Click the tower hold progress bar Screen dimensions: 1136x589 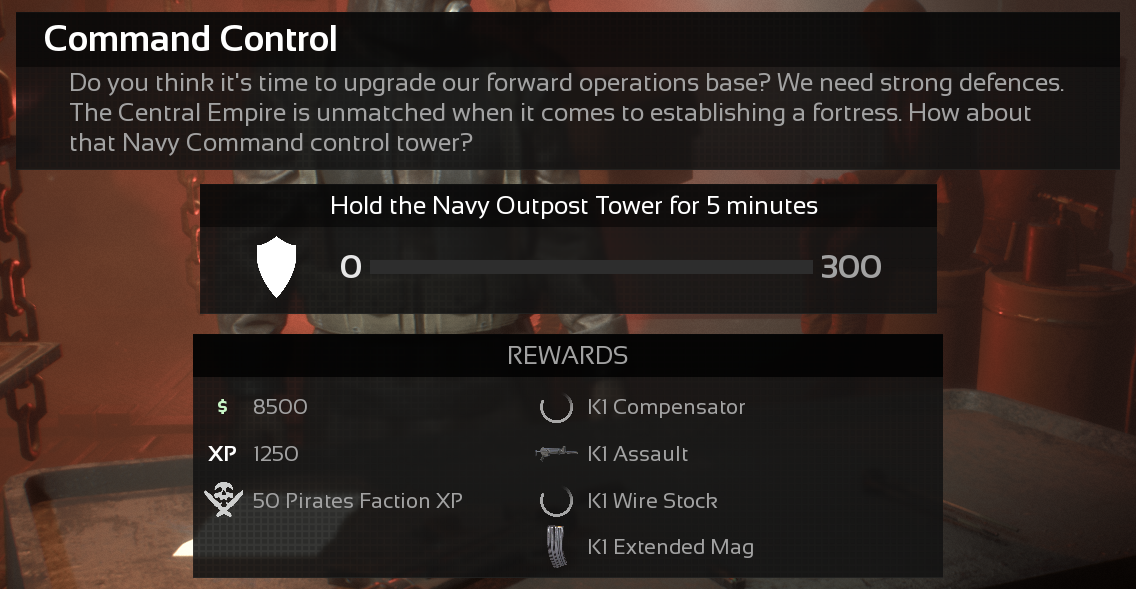coord(590,268)
